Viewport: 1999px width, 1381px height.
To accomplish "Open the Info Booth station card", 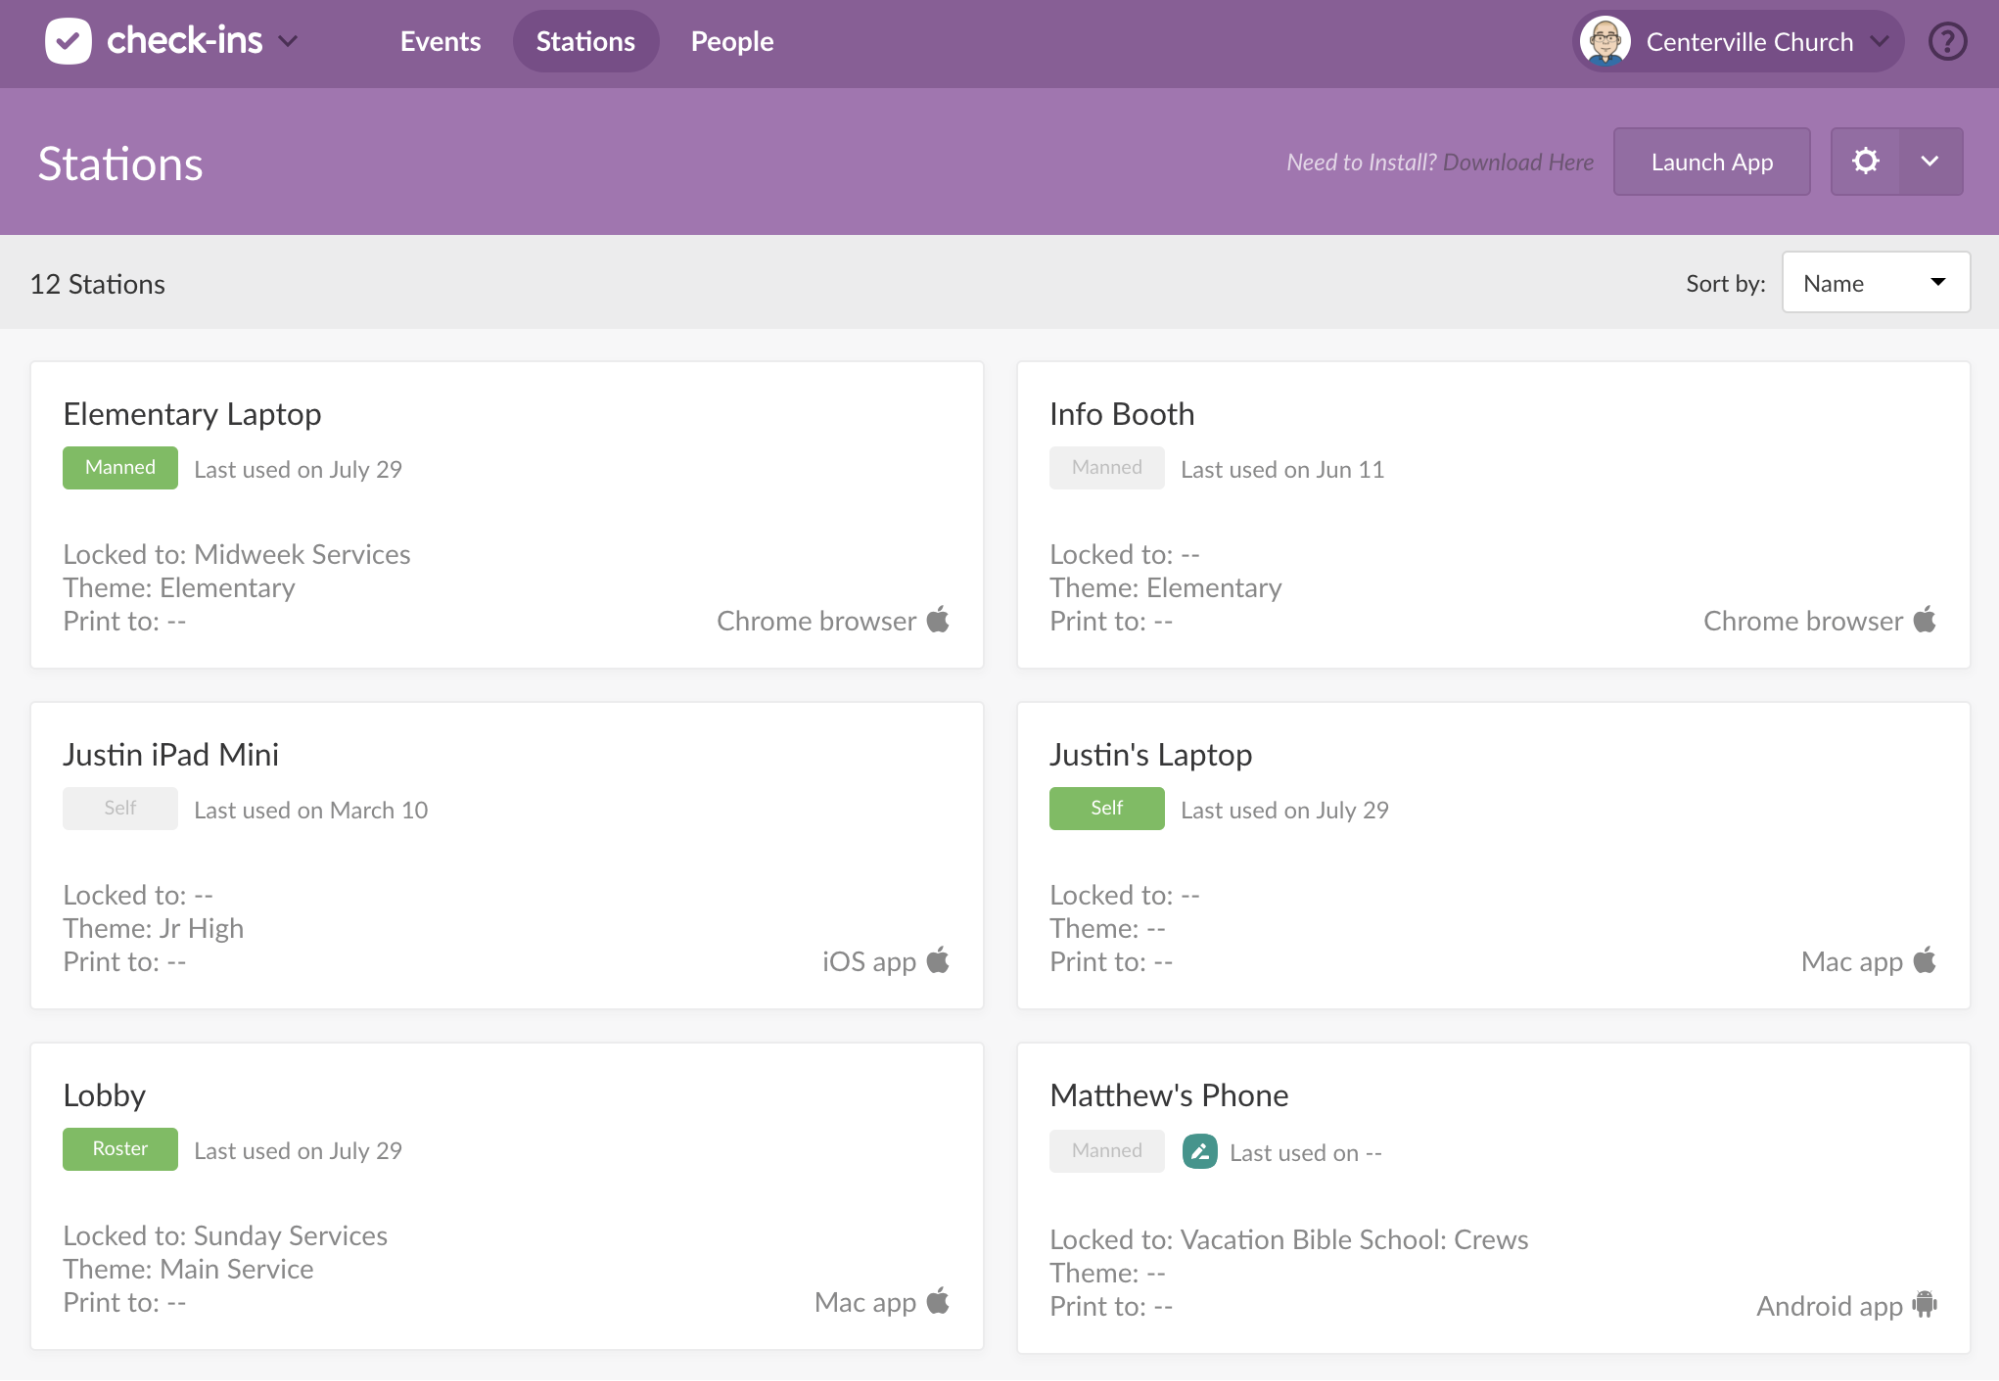I will coord(1121,414).
